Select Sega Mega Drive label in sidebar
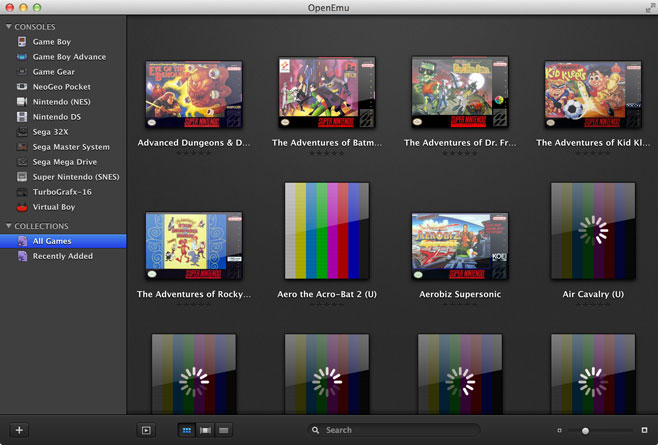 65,162
